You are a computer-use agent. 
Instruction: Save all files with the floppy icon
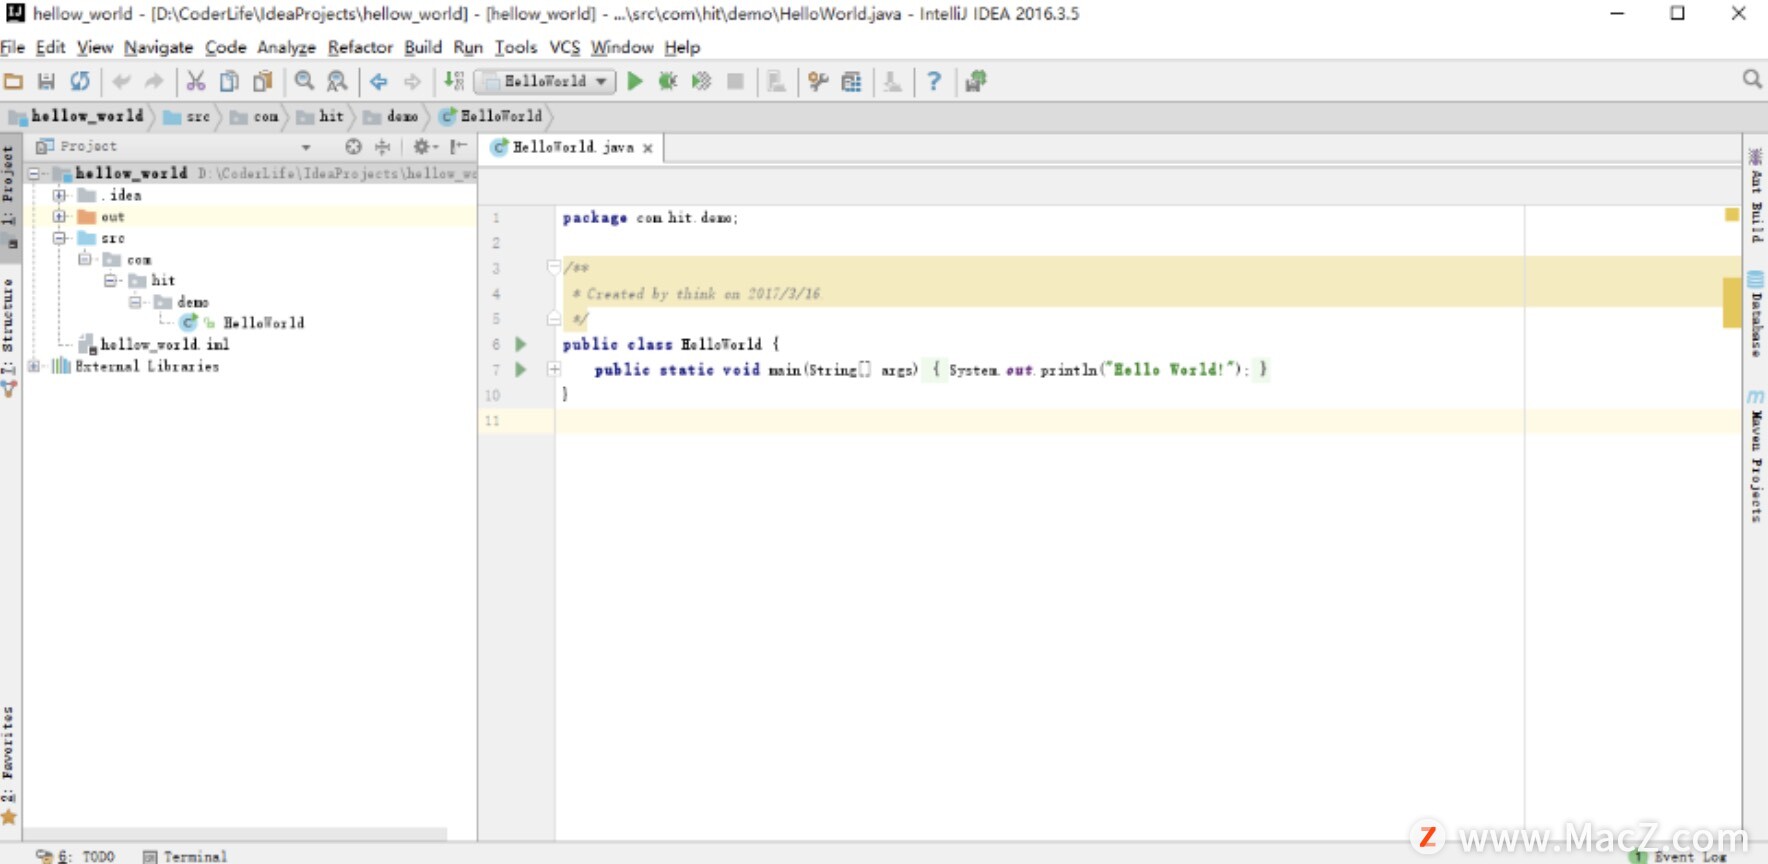[46, 82]
